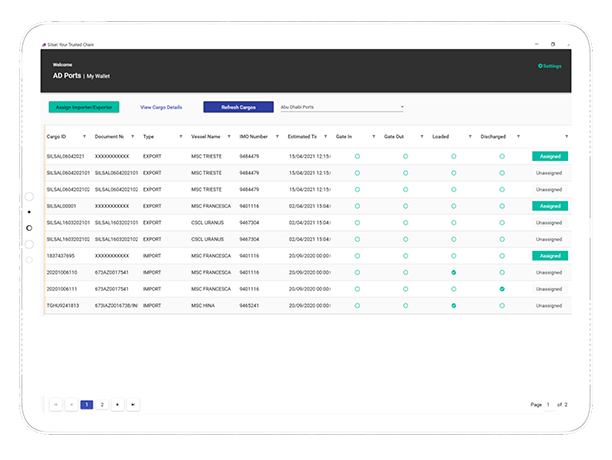612x460 pixels.
Task: Open the Vessel Name column filter icon
Action: point(228,135)
